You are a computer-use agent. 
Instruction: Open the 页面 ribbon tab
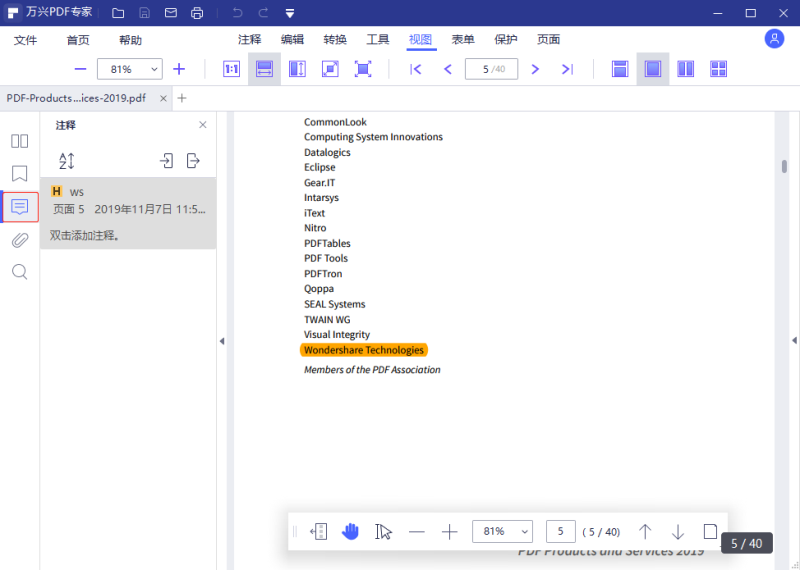coord(549,39)
